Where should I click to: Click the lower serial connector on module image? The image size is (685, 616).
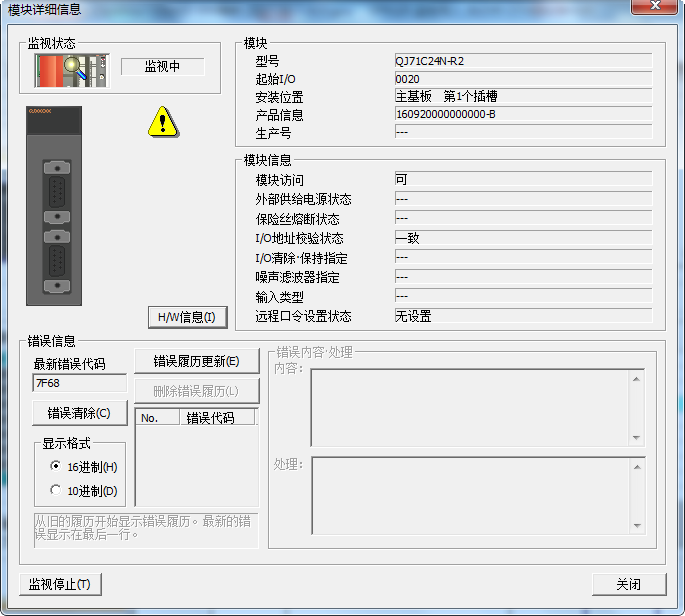tap(57, 264)
